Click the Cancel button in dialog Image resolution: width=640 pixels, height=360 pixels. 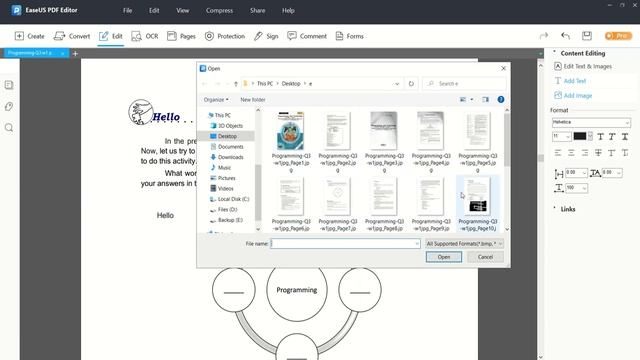pos(485,257)
